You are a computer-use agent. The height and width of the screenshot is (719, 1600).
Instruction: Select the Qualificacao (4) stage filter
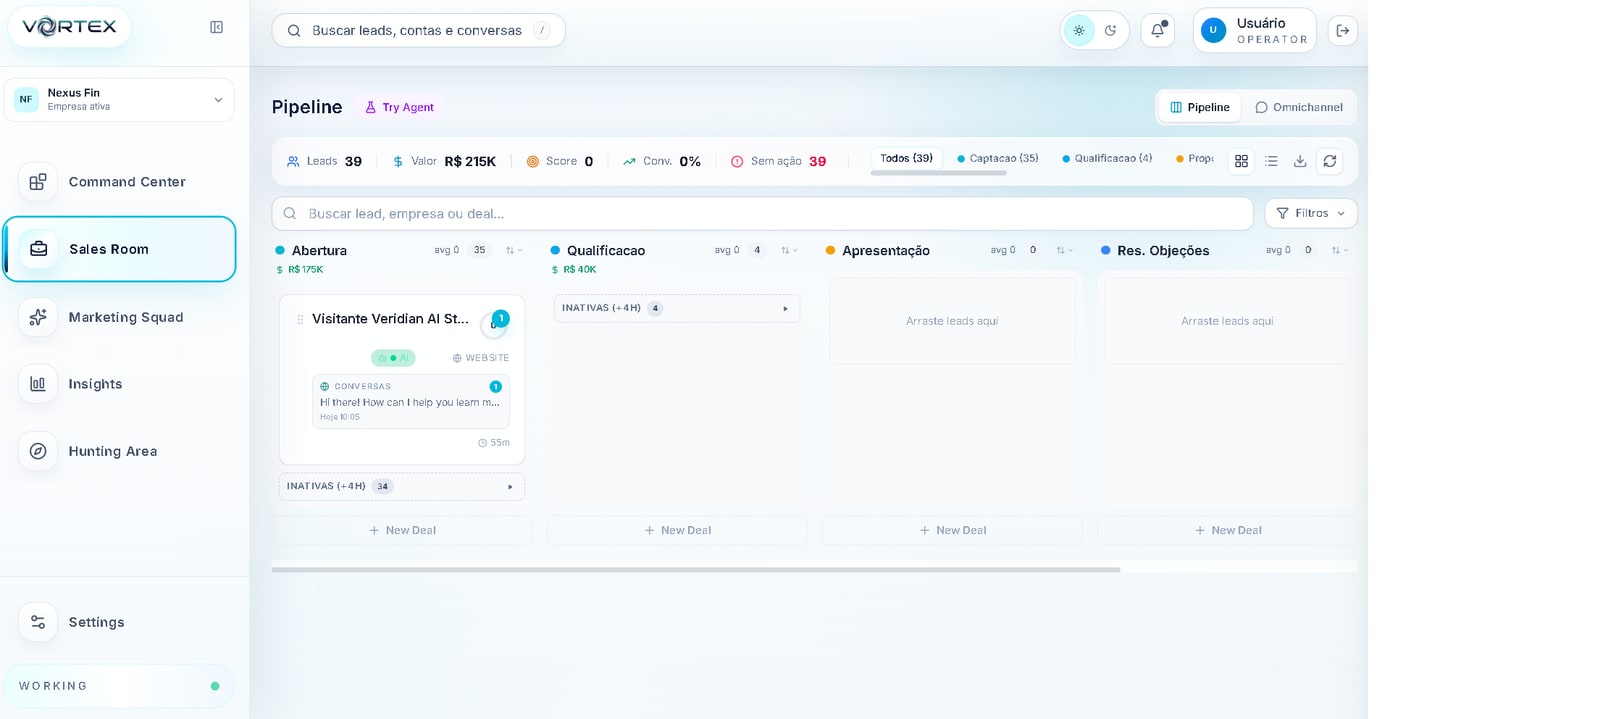(1107, 158)
